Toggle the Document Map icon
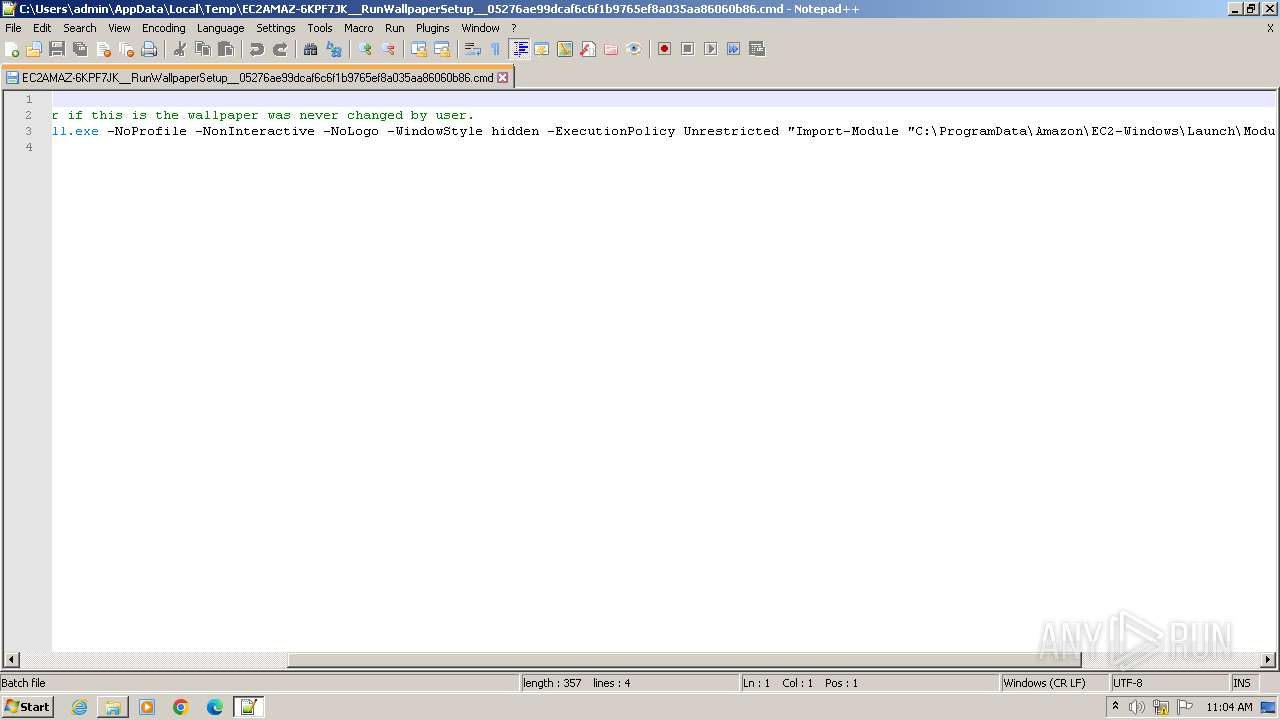 tap(565, 49)
